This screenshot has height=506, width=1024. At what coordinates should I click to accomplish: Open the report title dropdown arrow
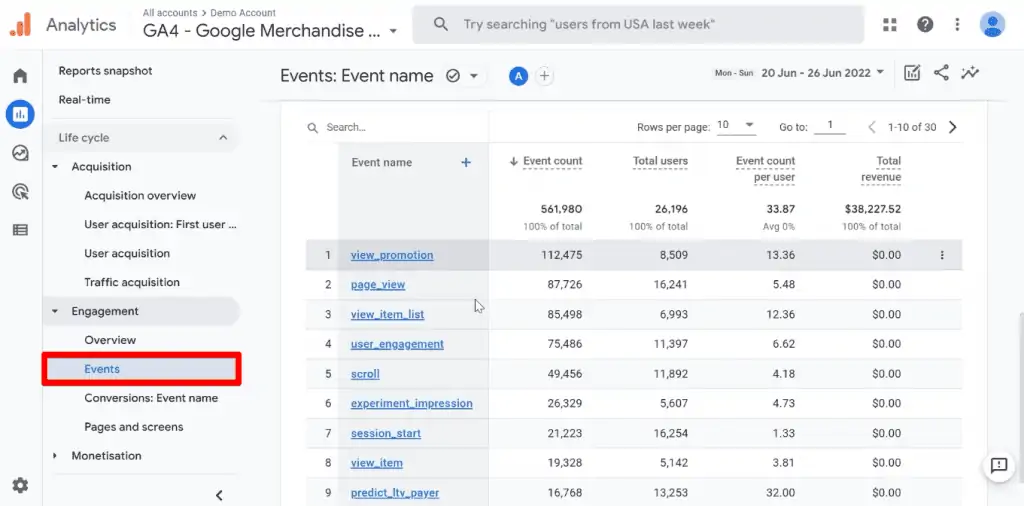(474, 76)
